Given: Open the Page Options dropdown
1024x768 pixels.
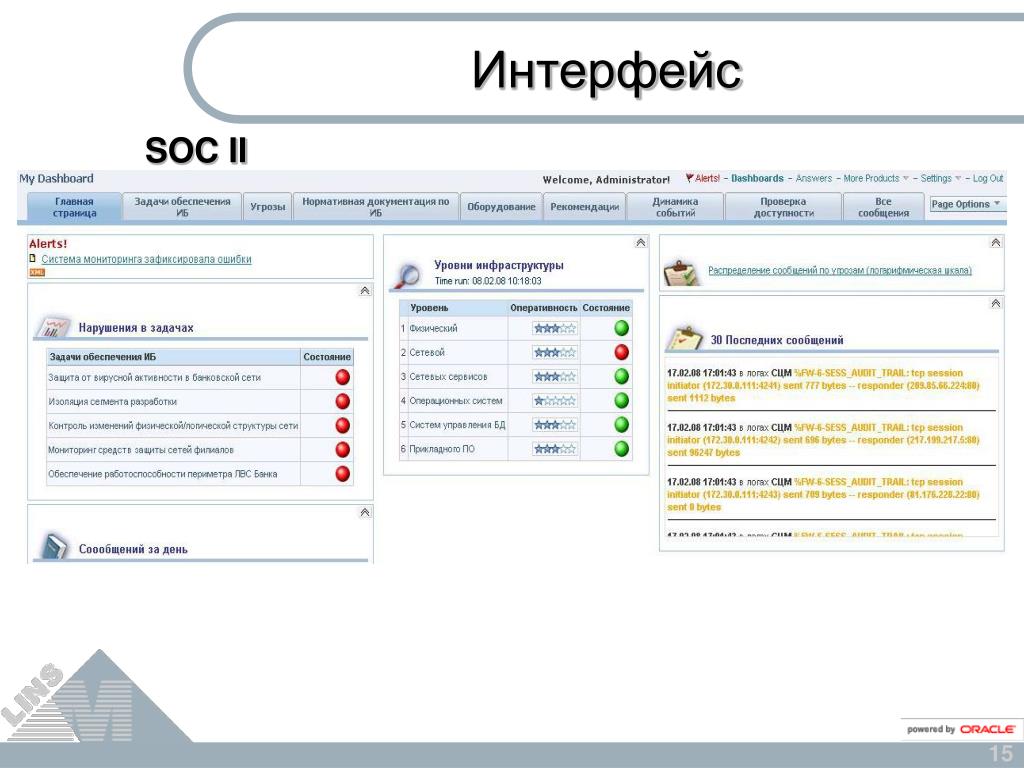Looking at the screenshot, I should coord(966,204).
